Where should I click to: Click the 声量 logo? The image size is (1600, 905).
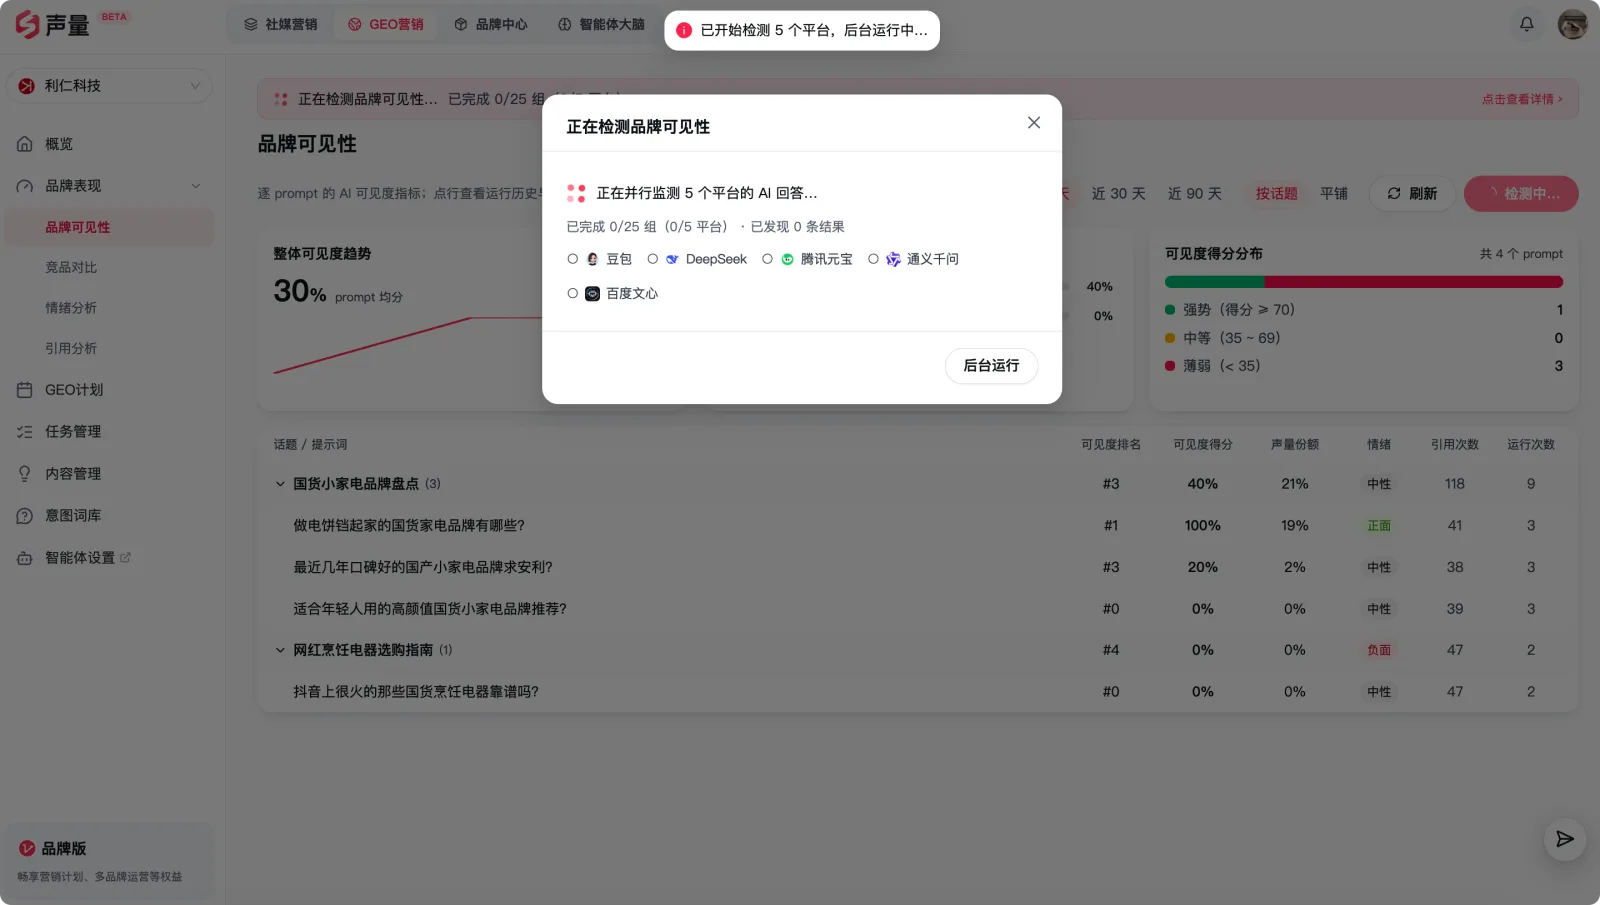tap(52, 24)
